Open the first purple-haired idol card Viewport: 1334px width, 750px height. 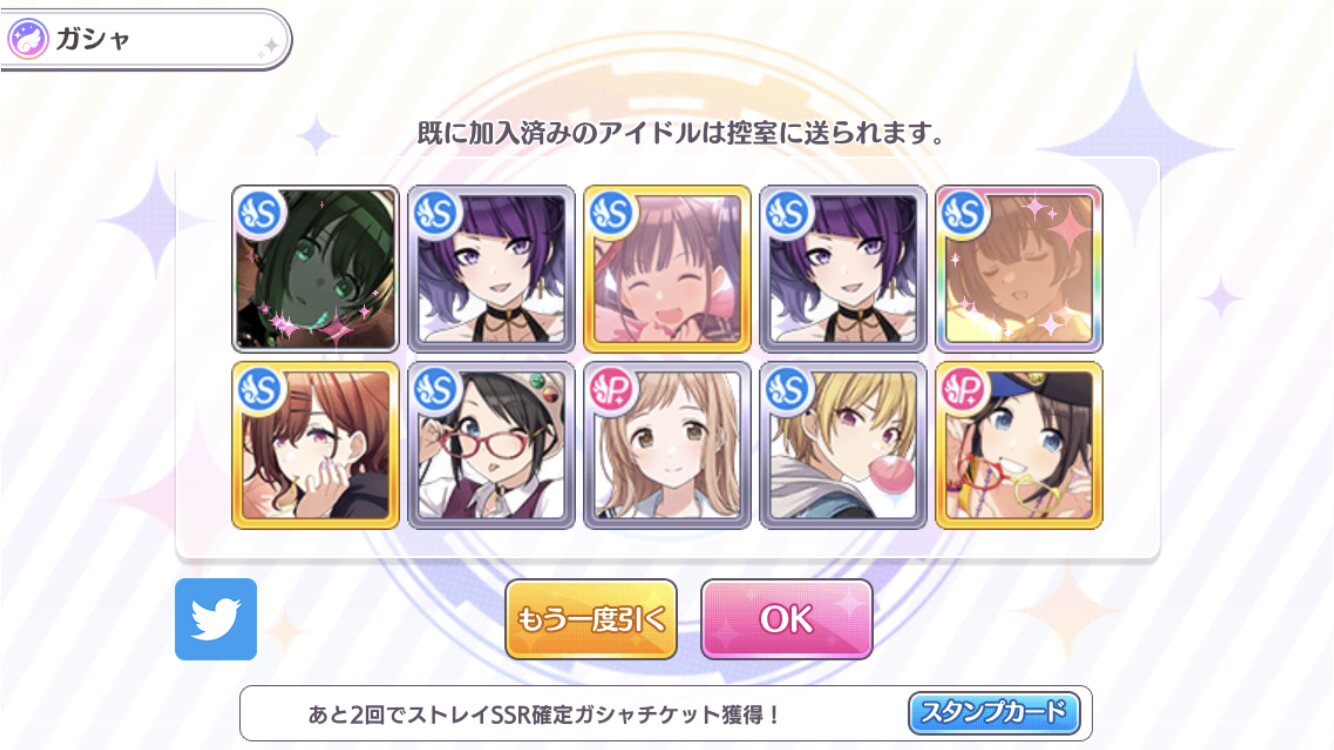click(491, 269)
